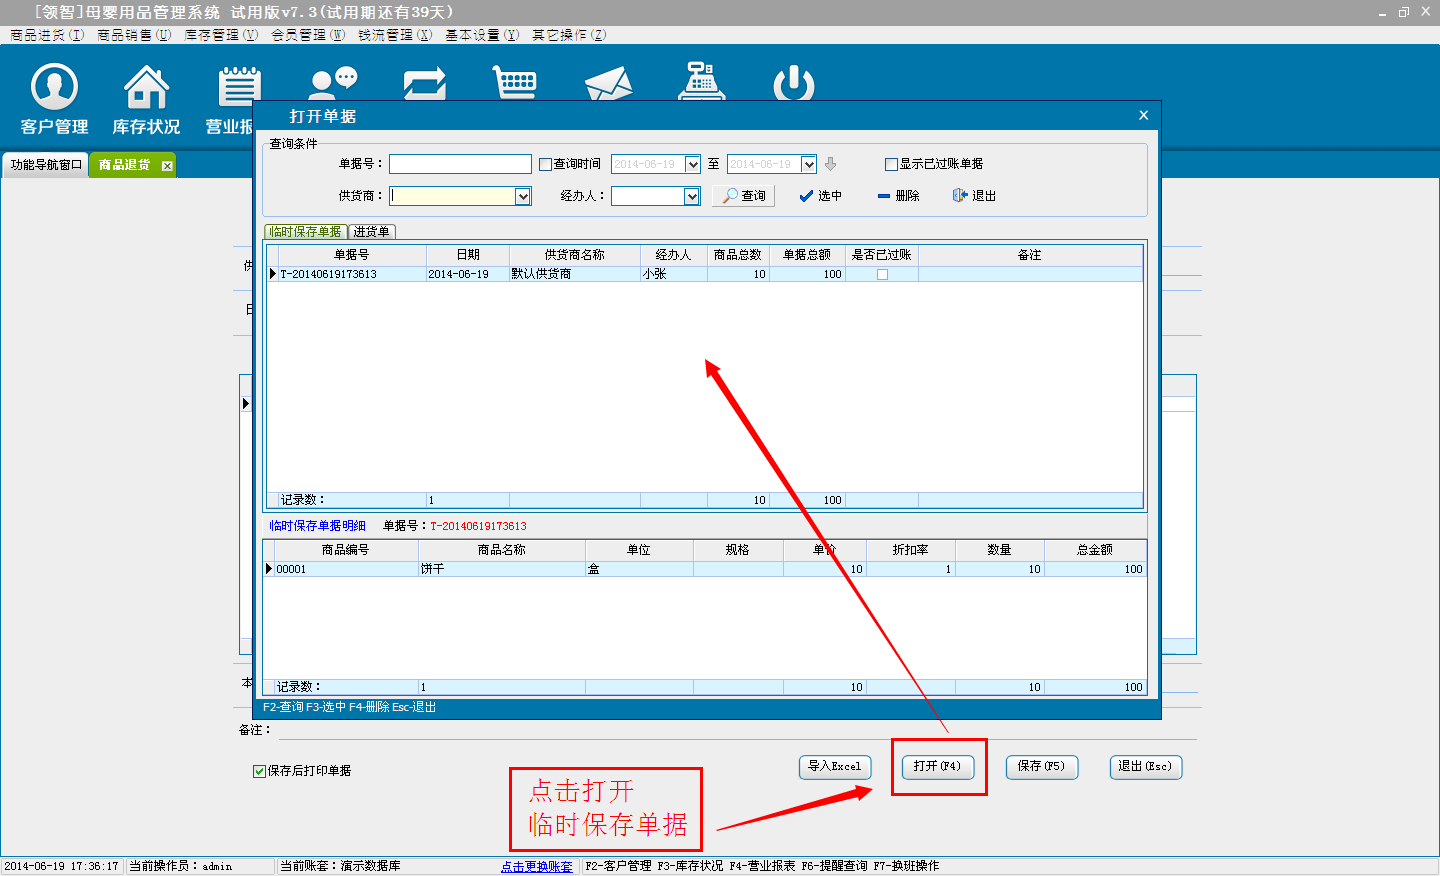Screen dimensions: 1440x876
Task: Expand the 经办人 dropdown
Action: (691, 197)
